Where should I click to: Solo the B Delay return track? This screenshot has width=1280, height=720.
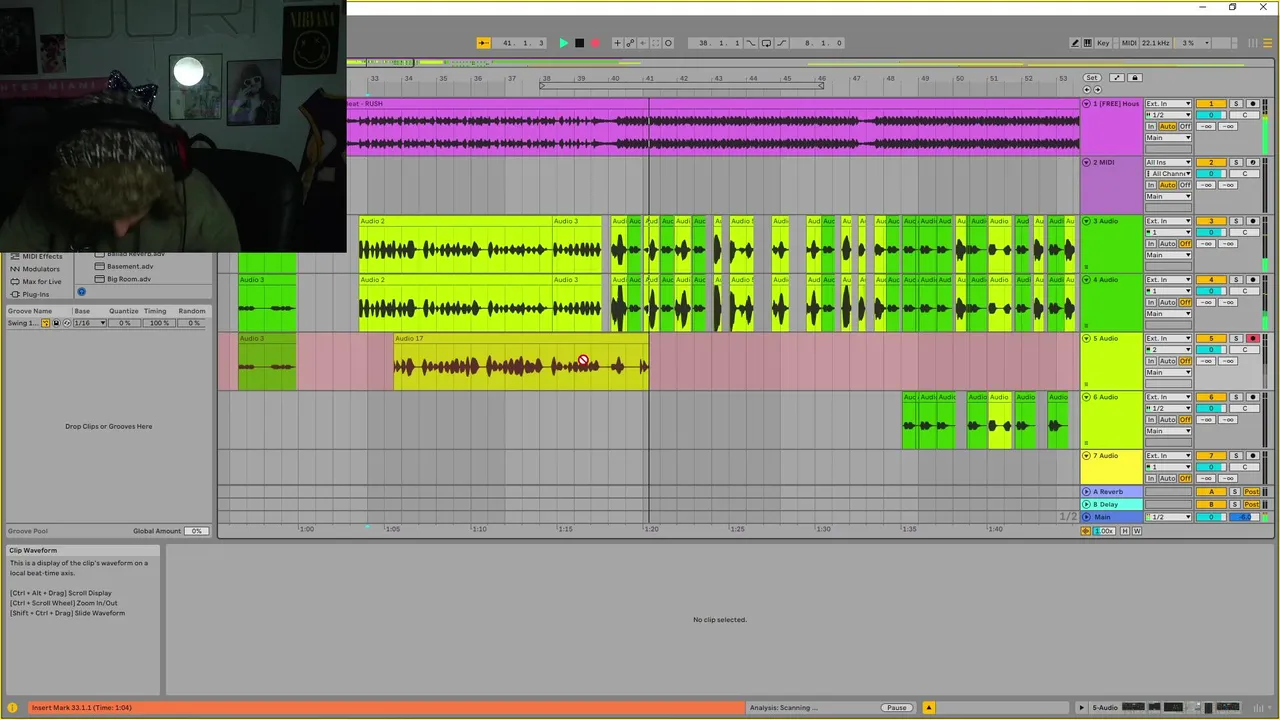click(x=1236, y=505)
